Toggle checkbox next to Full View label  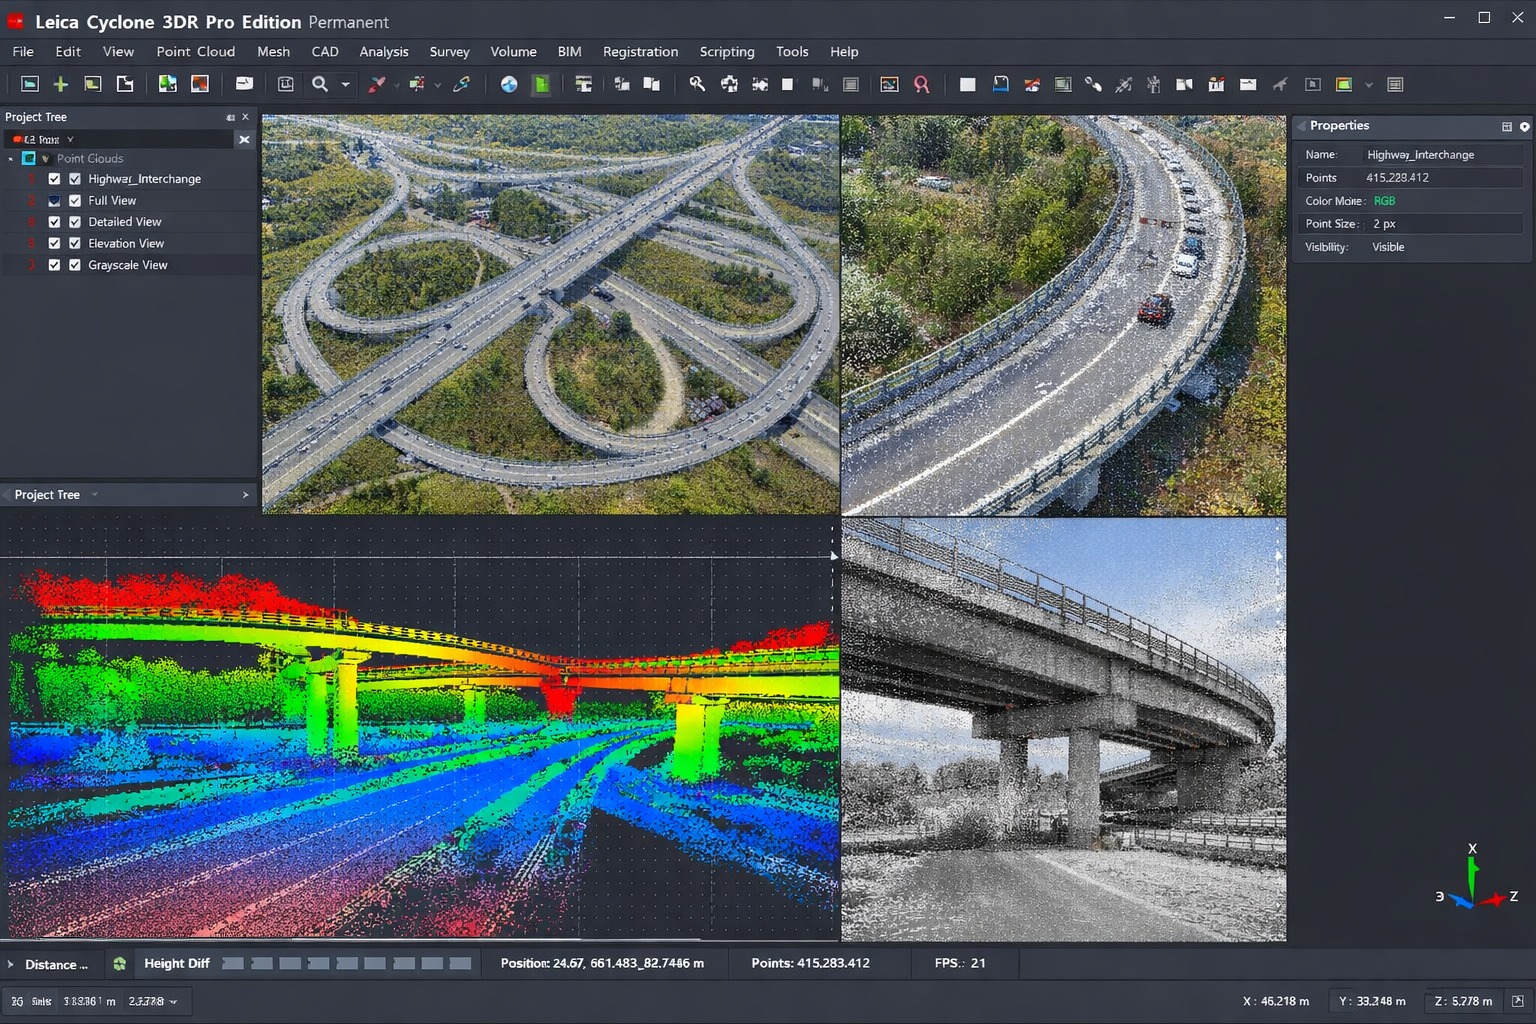click(x=75, y=201)
